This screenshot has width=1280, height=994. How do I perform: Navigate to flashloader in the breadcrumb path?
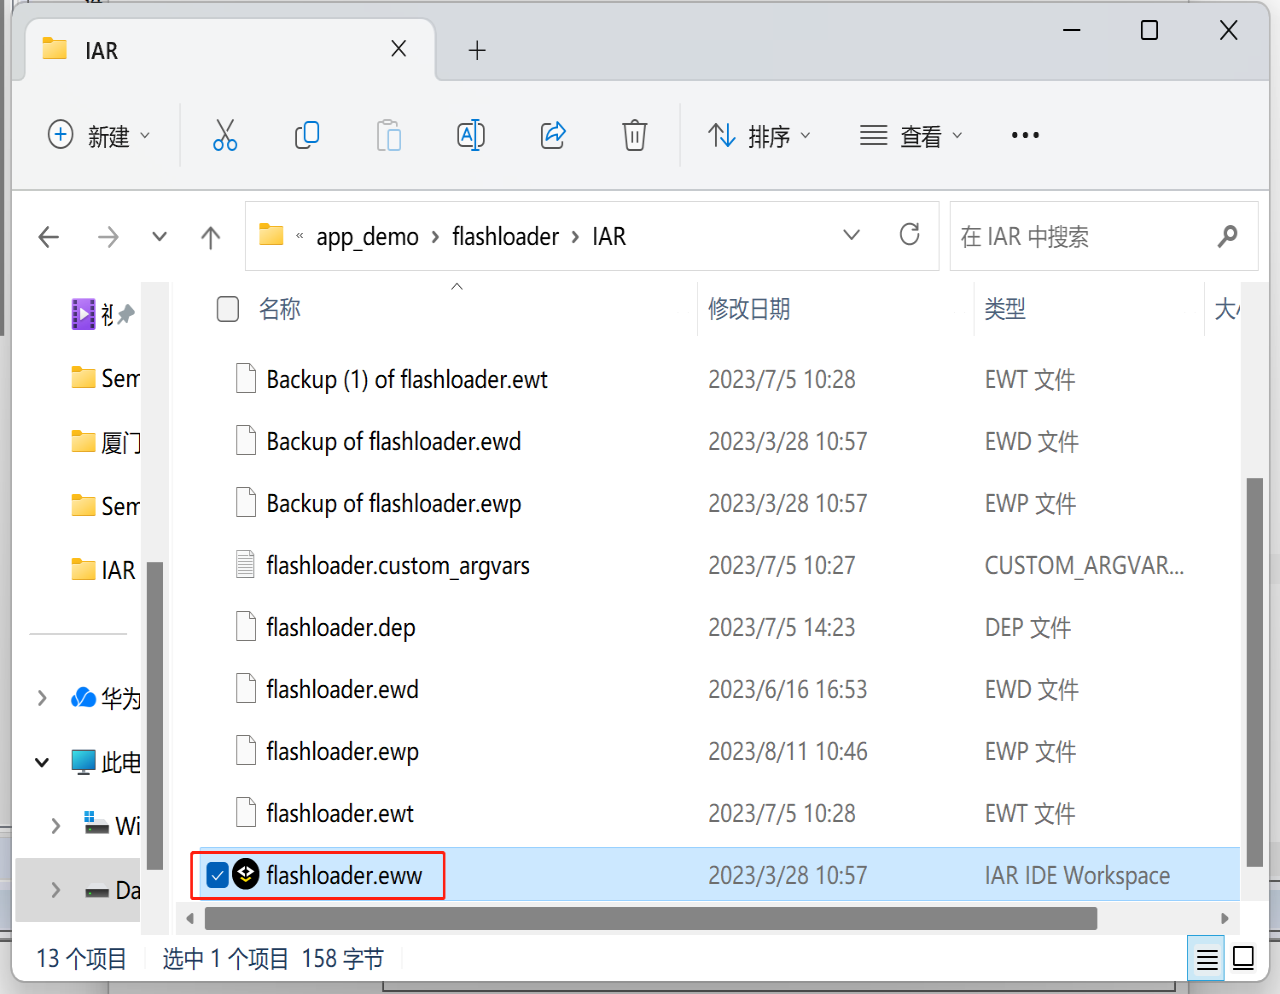coord(505,236)
